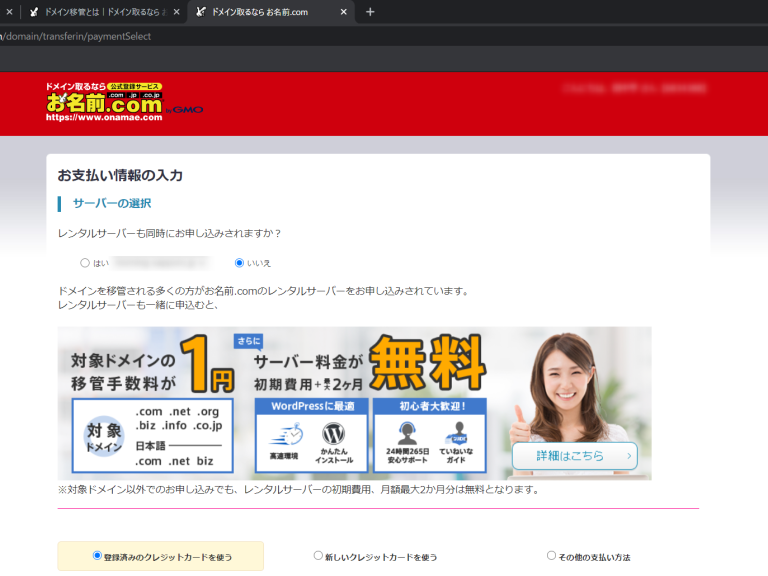The image size is (768, 576).
Task: Close the ドメイン移管とは tab
Action: [x=176, y=12]
